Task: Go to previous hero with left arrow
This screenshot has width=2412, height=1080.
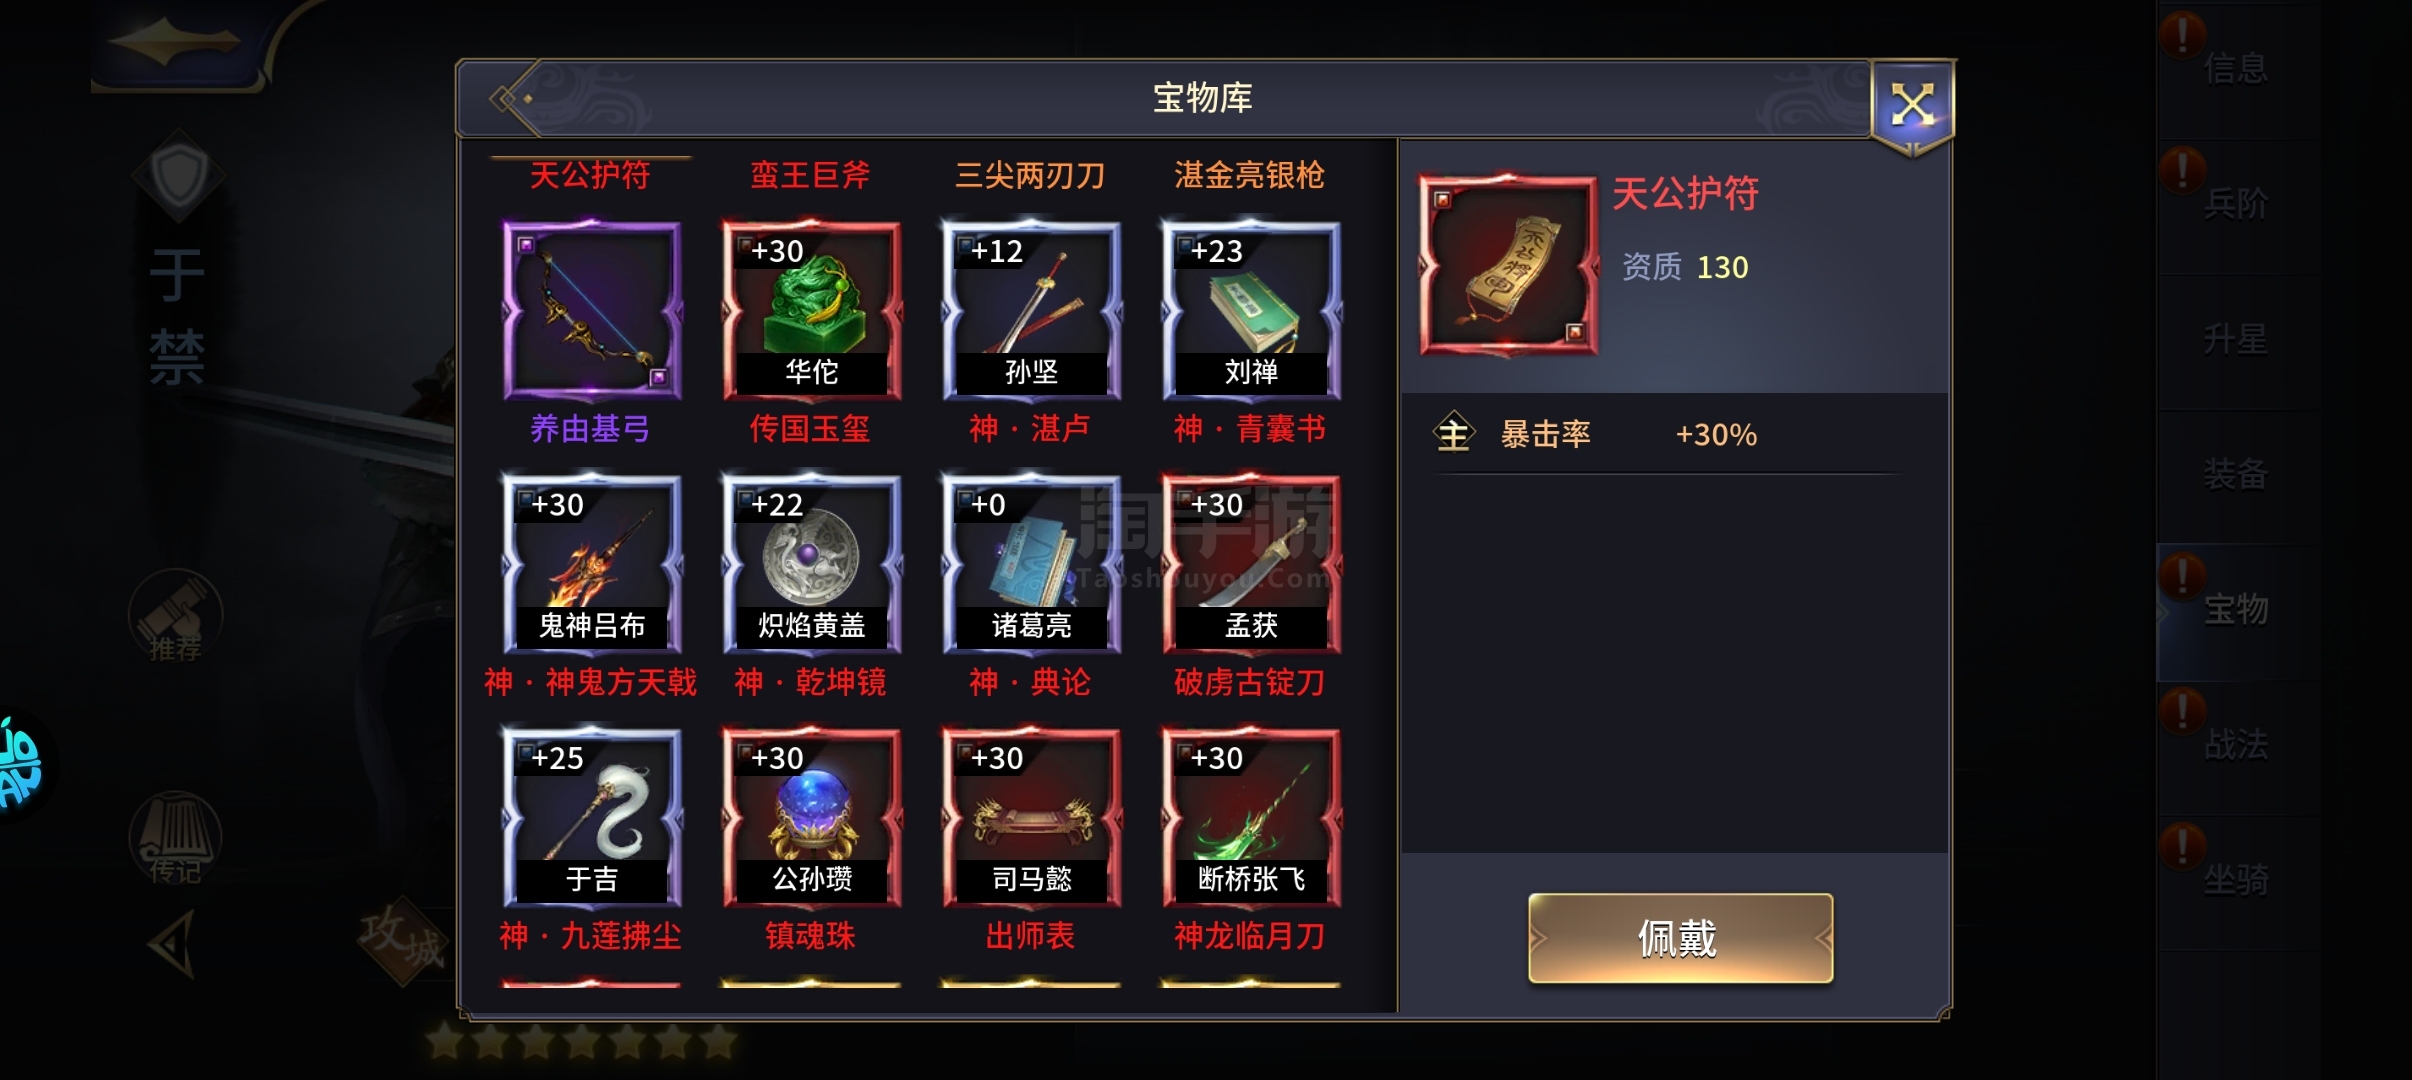Action: click(x=170, y=943)
